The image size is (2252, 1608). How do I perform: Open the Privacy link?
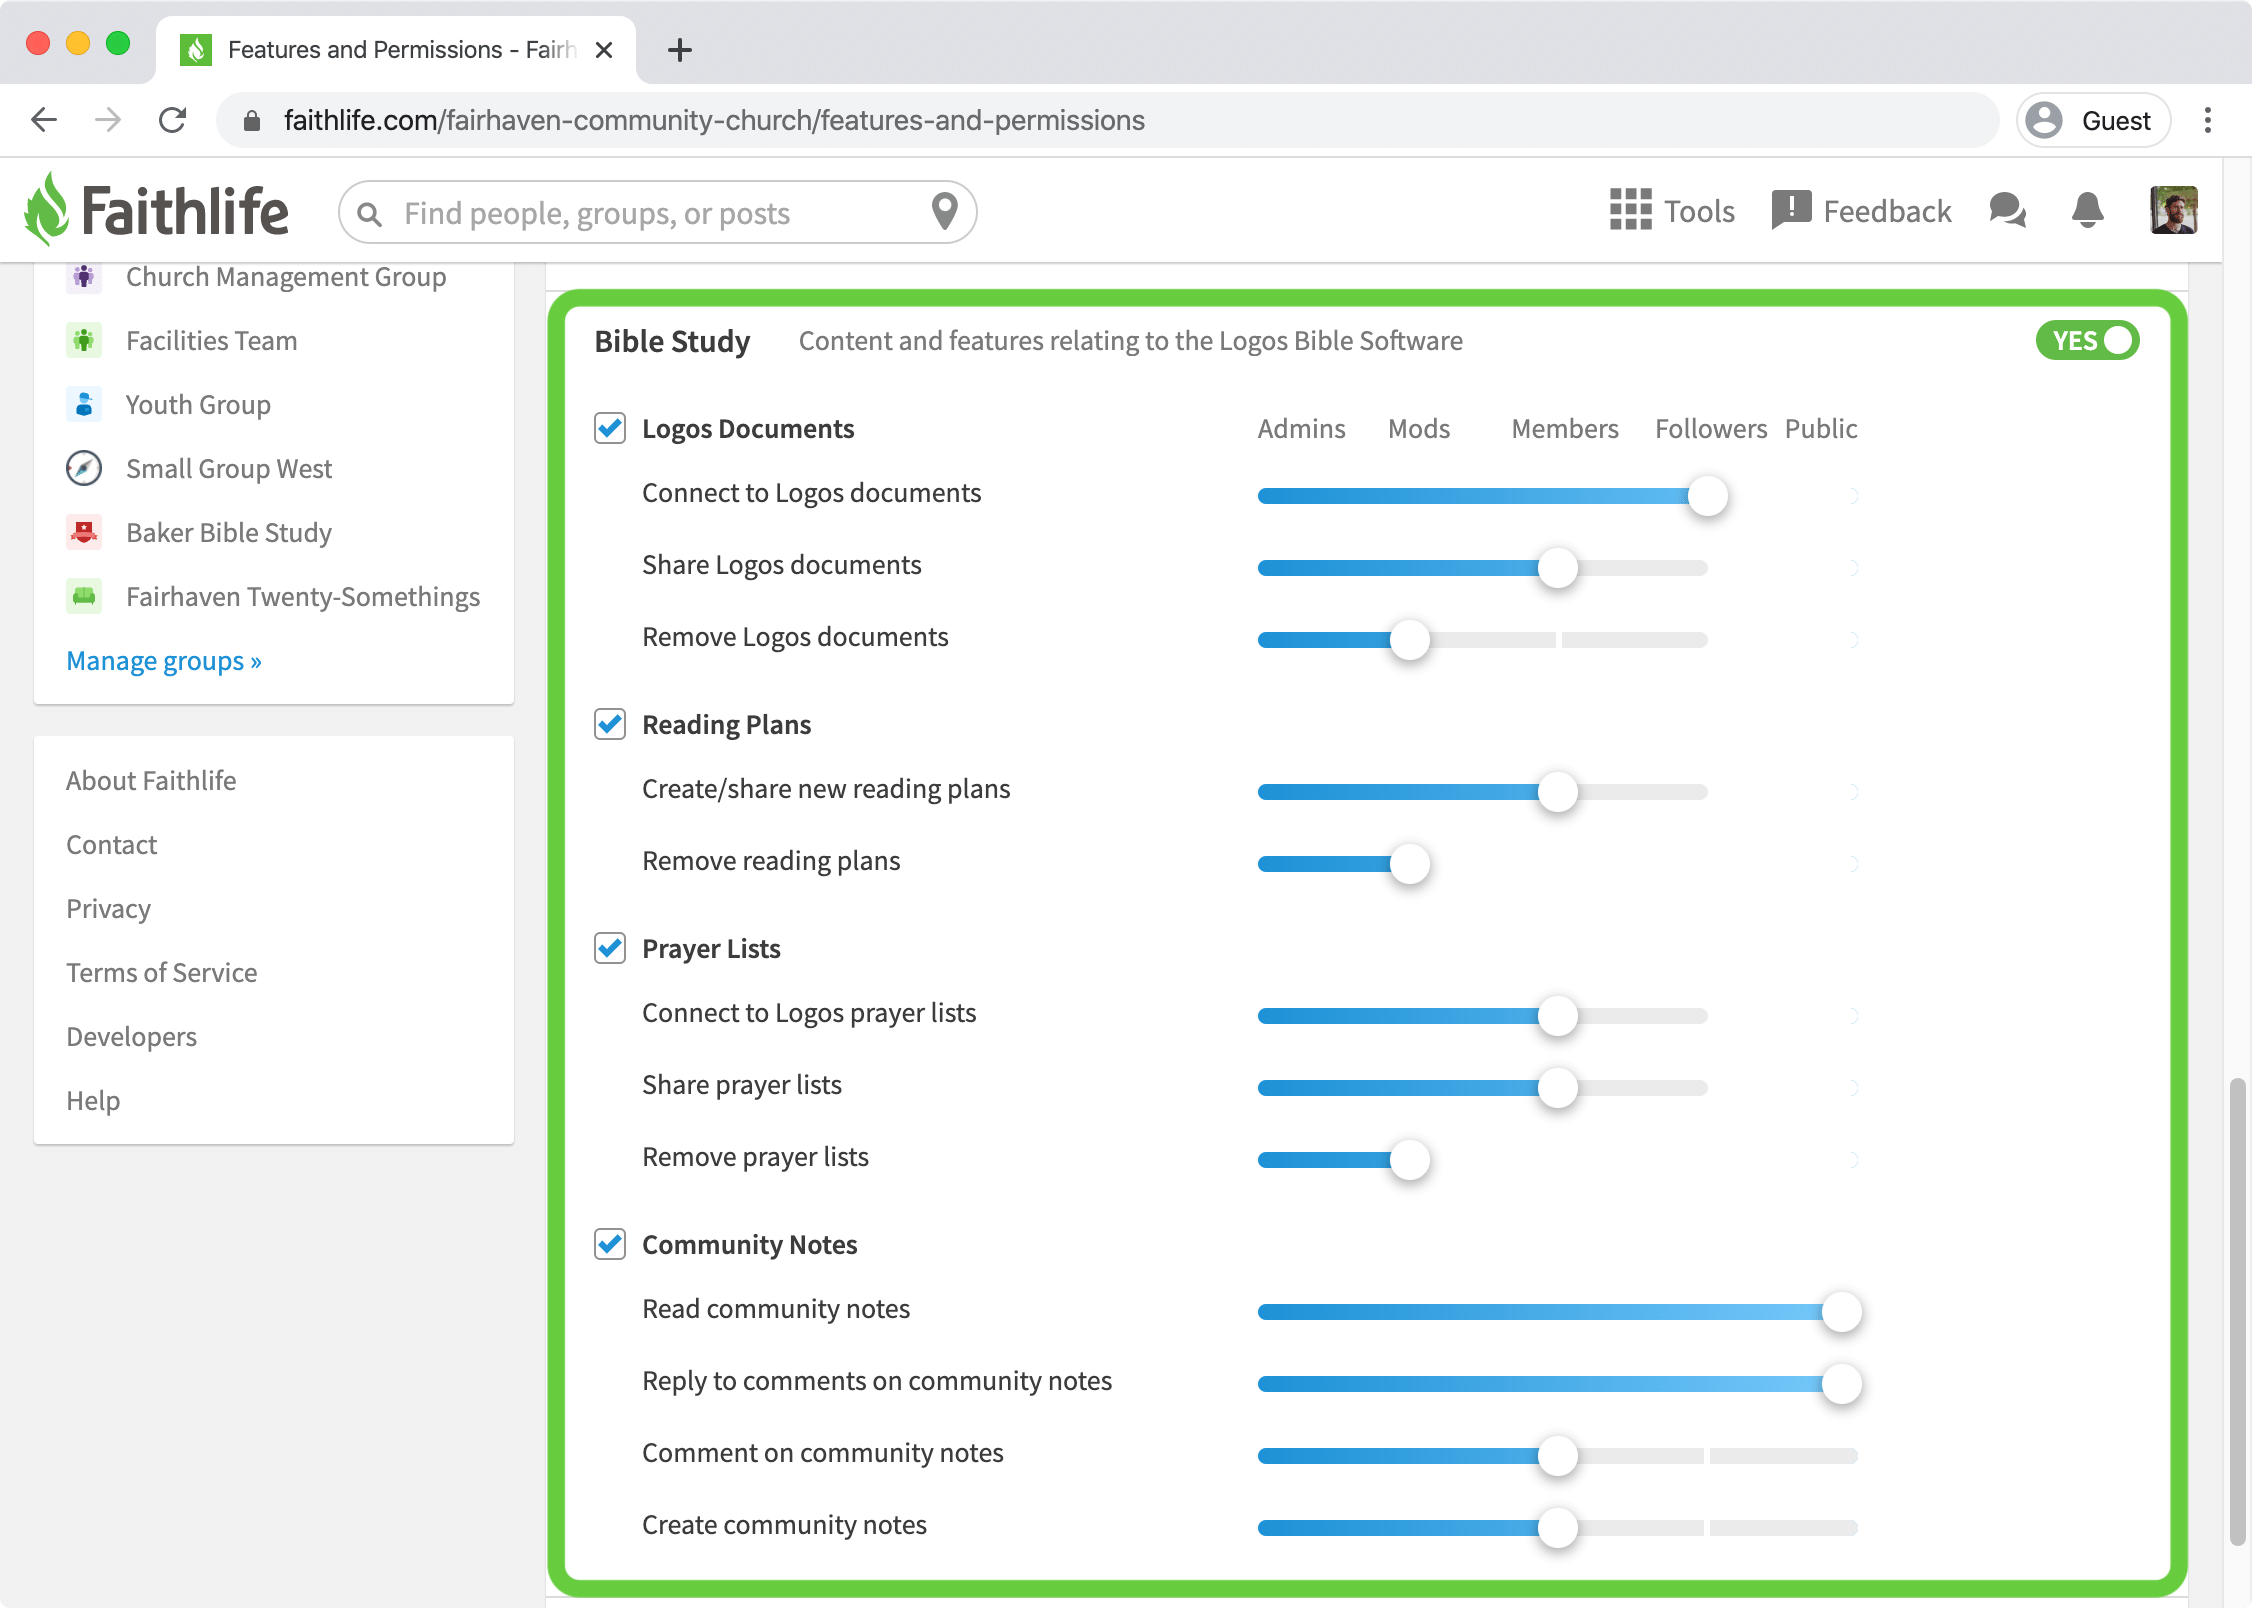(x=109, y=909)
